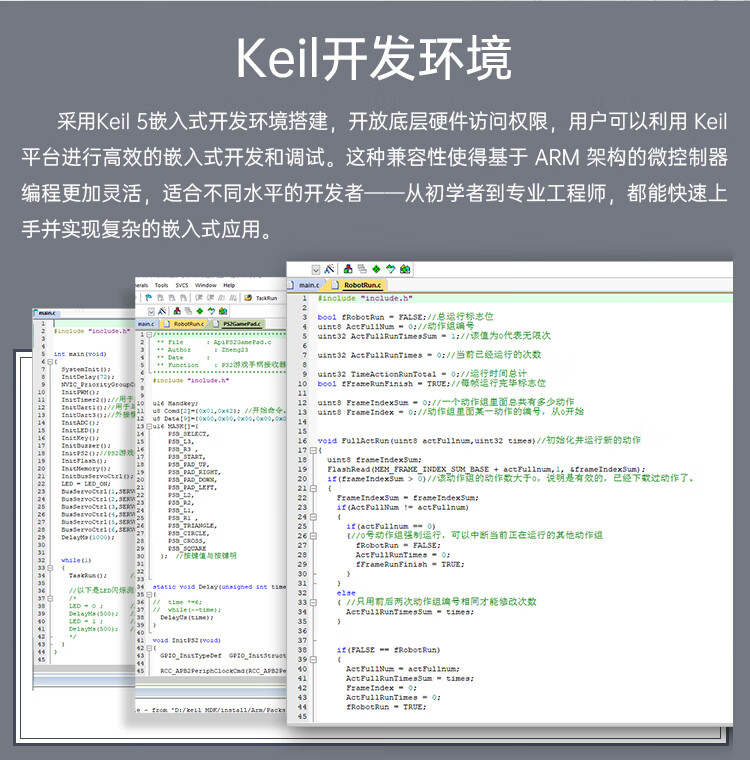Click 'u16 Handkey;' line in middle window
The width and height of the screenshot is (750, 760).
(x=176, y=403)
